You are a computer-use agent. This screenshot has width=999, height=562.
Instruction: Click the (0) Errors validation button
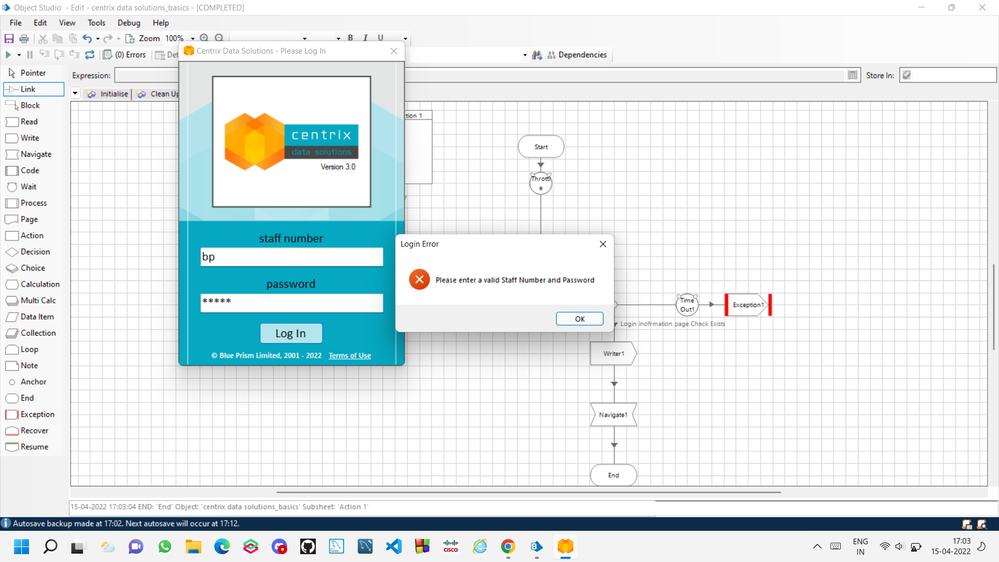(125, 55)
